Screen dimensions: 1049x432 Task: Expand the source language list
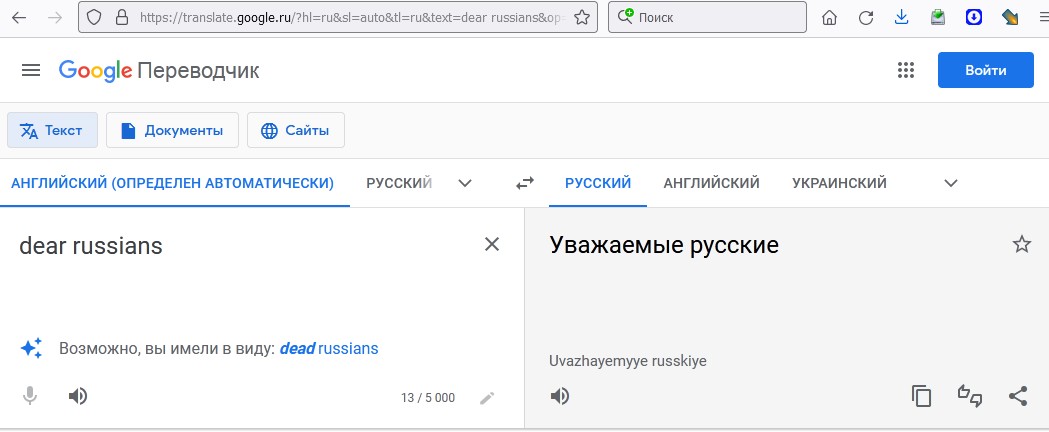click(x=465, y=183)
